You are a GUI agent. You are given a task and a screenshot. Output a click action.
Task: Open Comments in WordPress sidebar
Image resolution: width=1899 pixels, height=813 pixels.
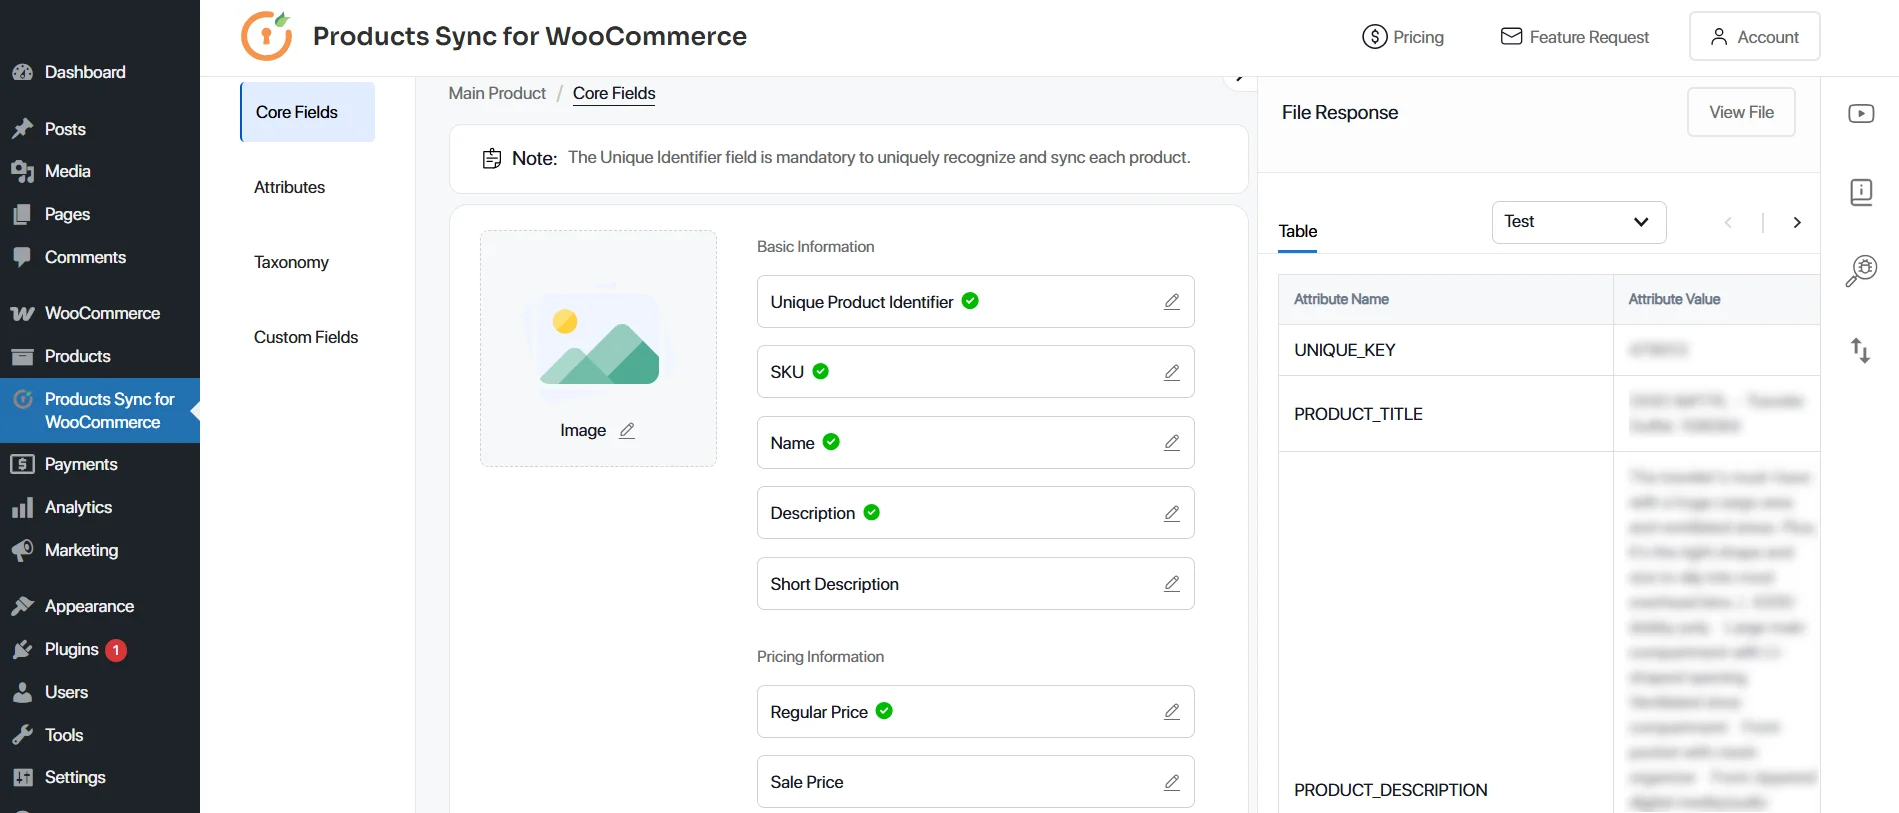[x=100, y=257]
